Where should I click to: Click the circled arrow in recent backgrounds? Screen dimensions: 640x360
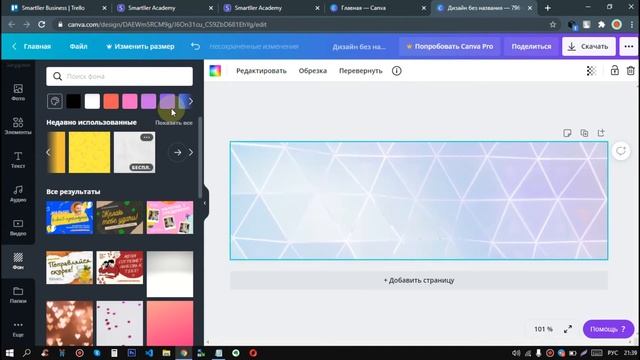pyautogui.click(x=177, y=152)
